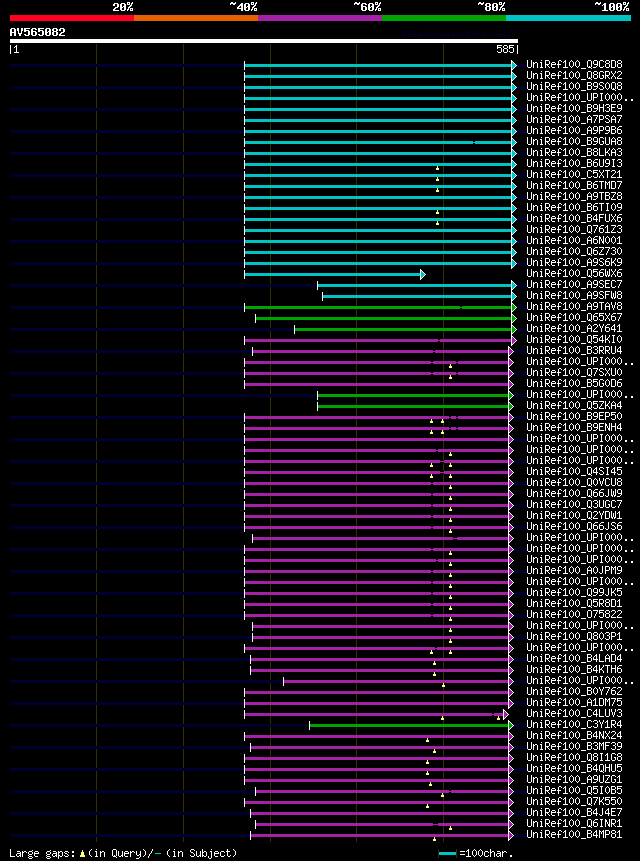Screen dimensions: 640x861
Task: Select the UniRef100_B9ENH4 label
Action: tap(574, 427)
